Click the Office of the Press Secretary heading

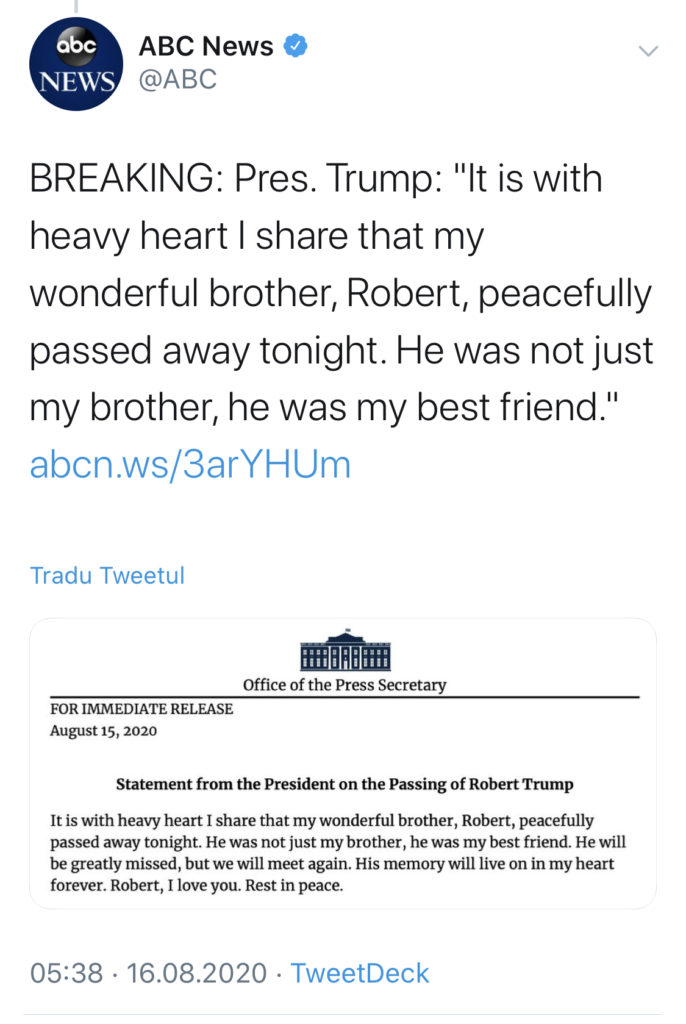[x=345, y=685]
